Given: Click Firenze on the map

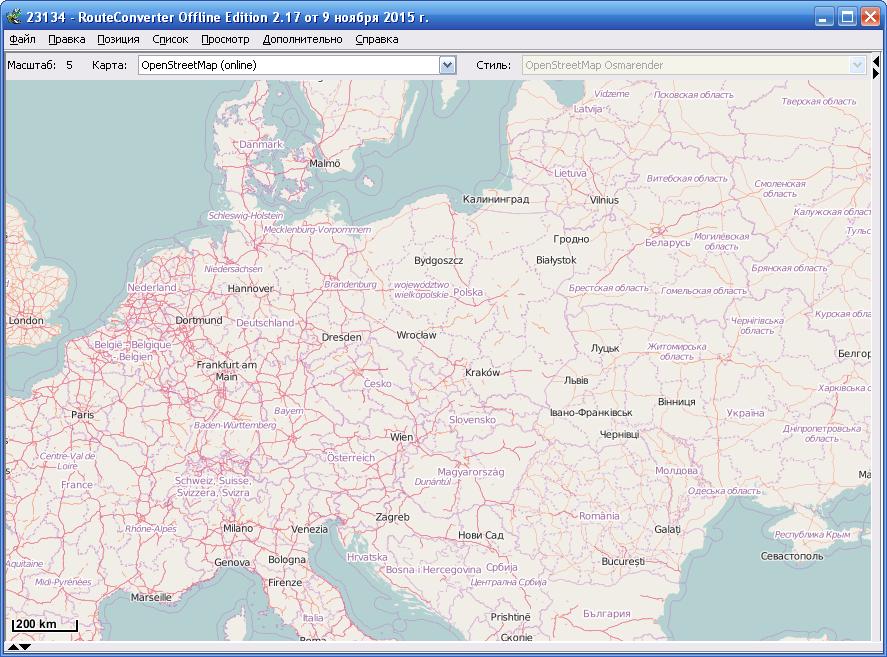Looking at the screenshot, I should pos(285,583).
